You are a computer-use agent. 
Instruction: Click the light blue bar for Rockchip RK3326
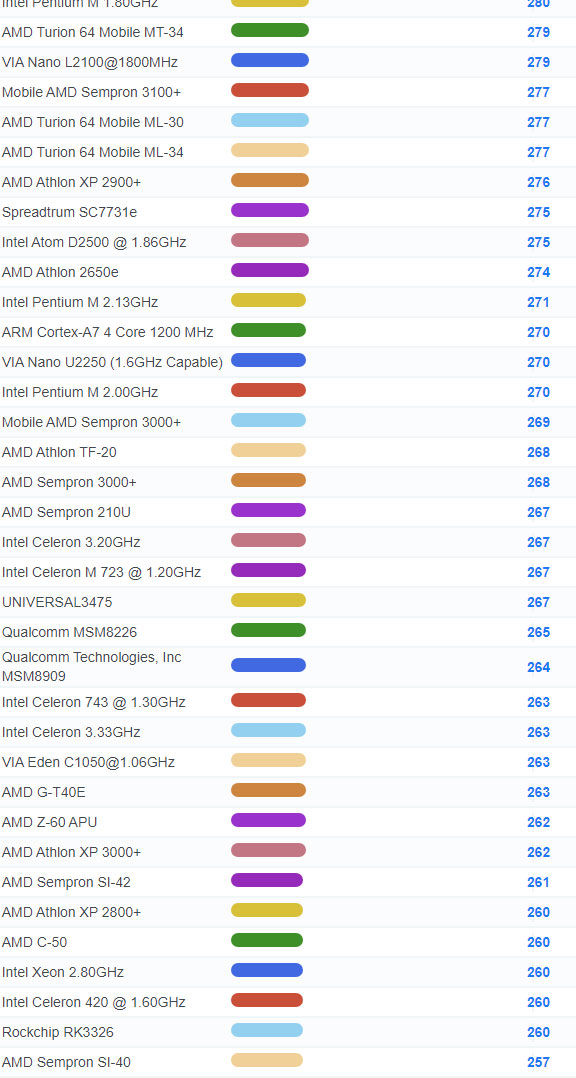[267, 1030]
